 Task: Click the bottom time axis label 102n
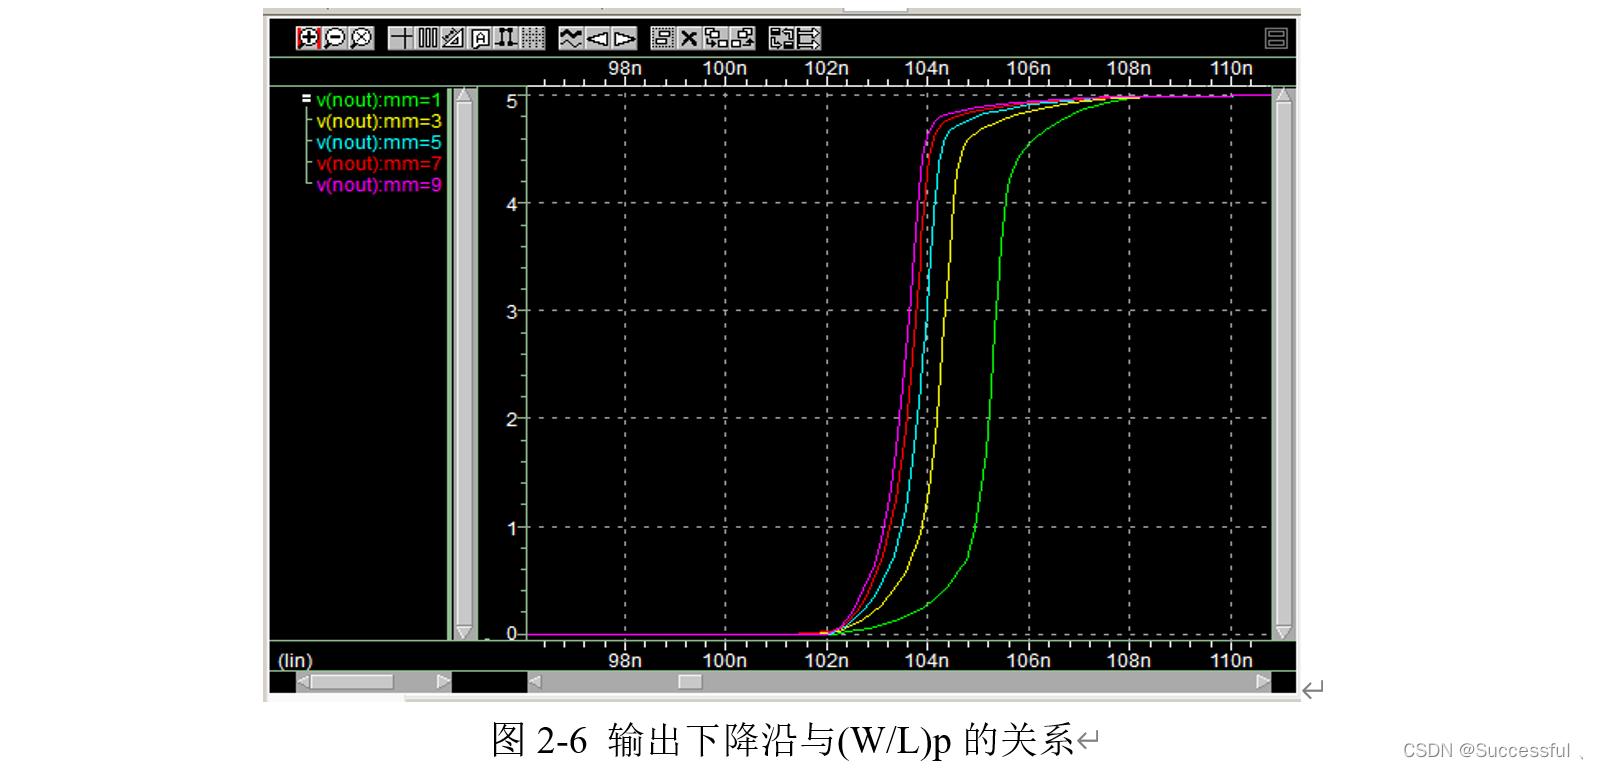point(827,660)
